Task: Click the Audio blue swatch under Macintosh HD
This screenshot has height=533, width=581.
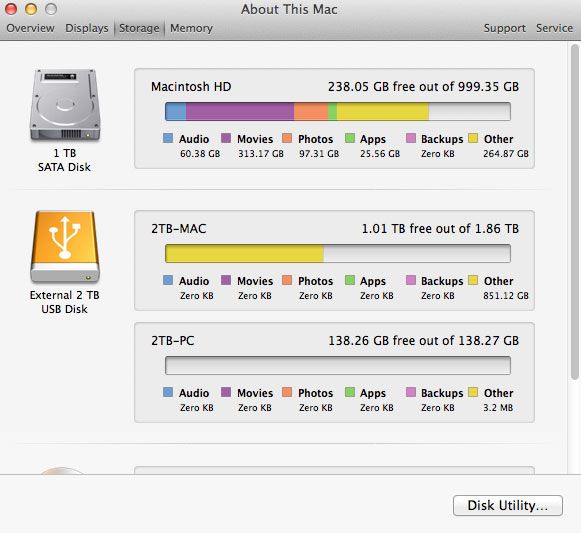Action: pyautogui.click(x=168, y=138)
